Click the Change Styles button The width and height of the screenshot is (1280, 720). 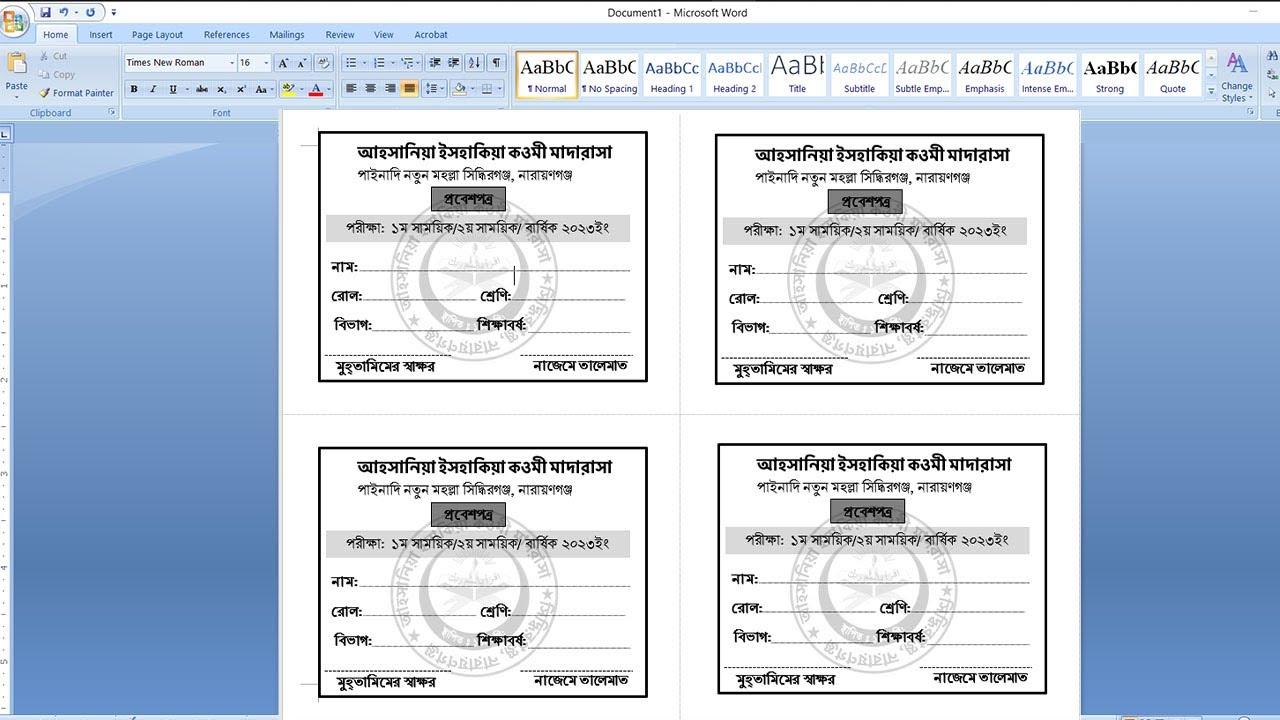point(1237,78)
